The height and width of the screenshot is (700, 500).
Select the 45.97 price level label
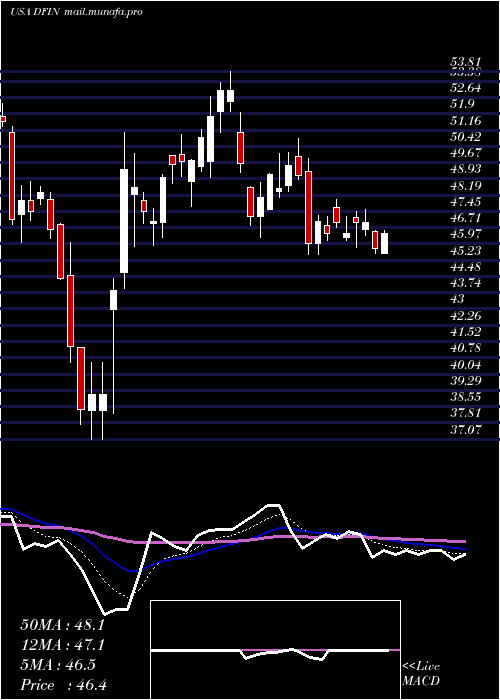[x=466, y=234]
